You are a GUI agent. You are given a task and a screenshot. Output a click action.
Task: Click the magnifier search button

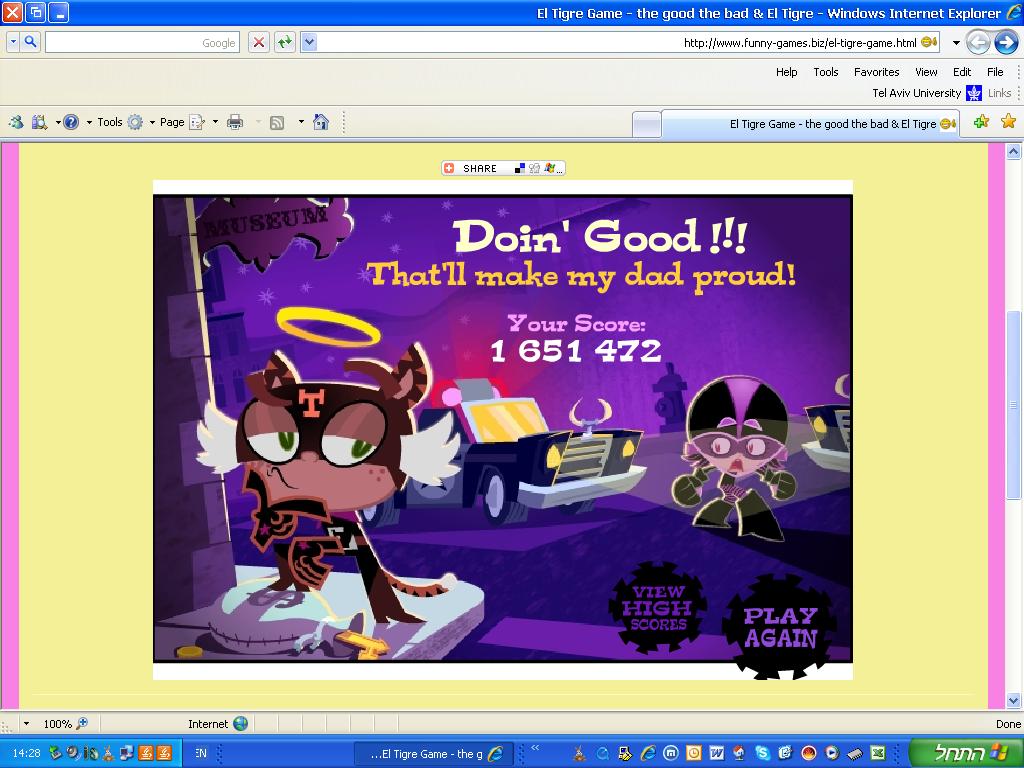pos(30,42)
